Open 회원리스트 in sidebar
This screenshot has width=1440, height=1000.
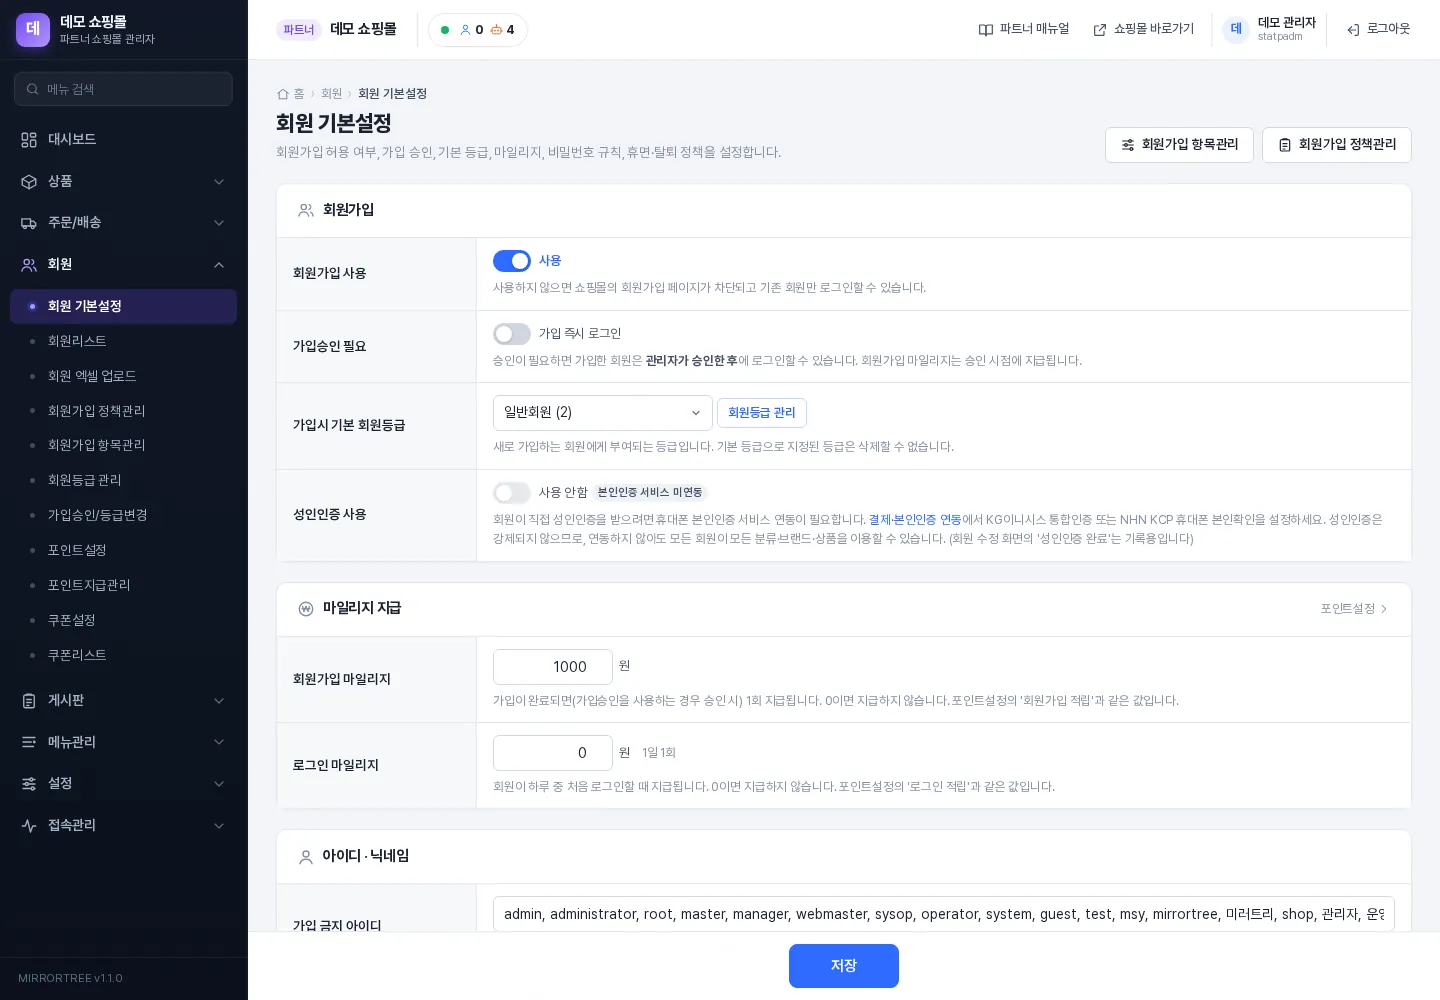(x=123, y=341)
